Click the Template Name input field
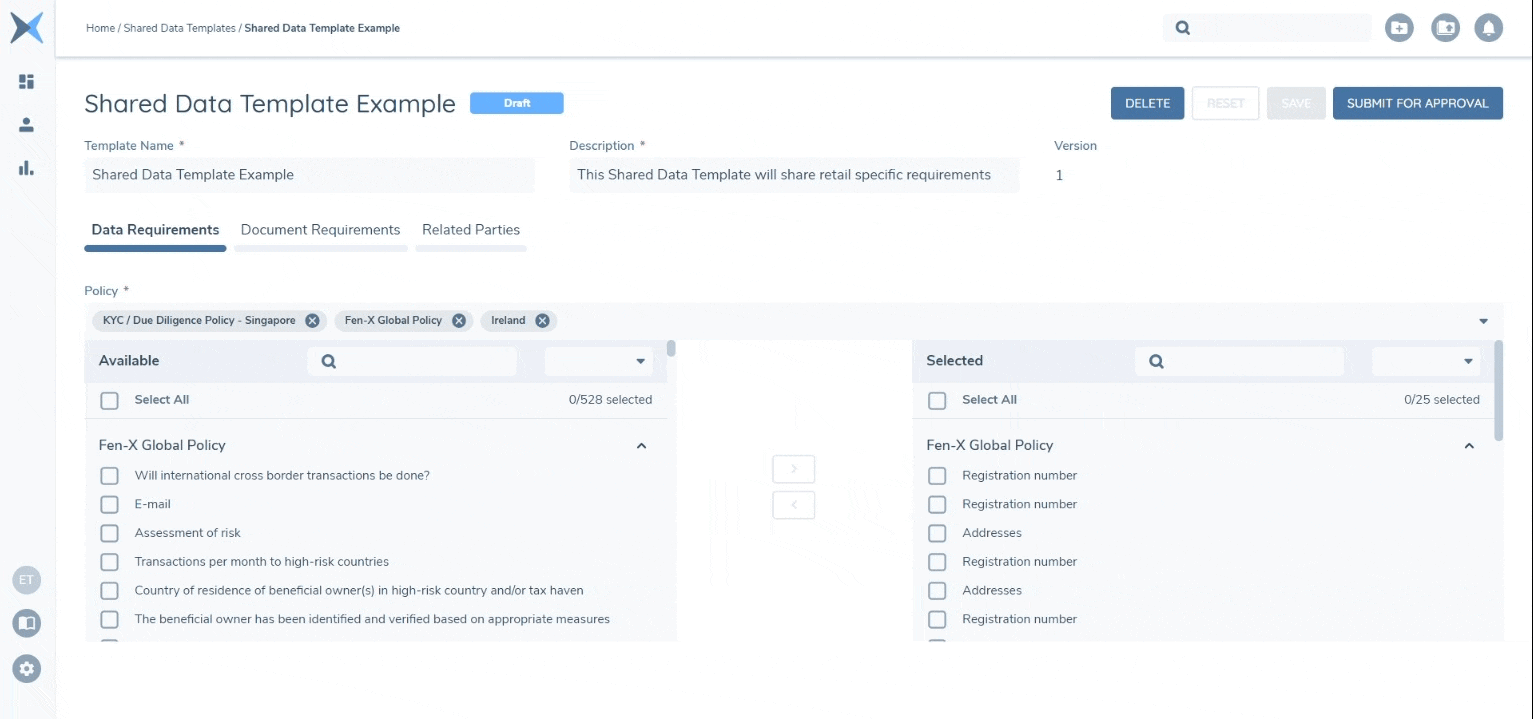The image size is (1533, 719). tap(309, 175)
